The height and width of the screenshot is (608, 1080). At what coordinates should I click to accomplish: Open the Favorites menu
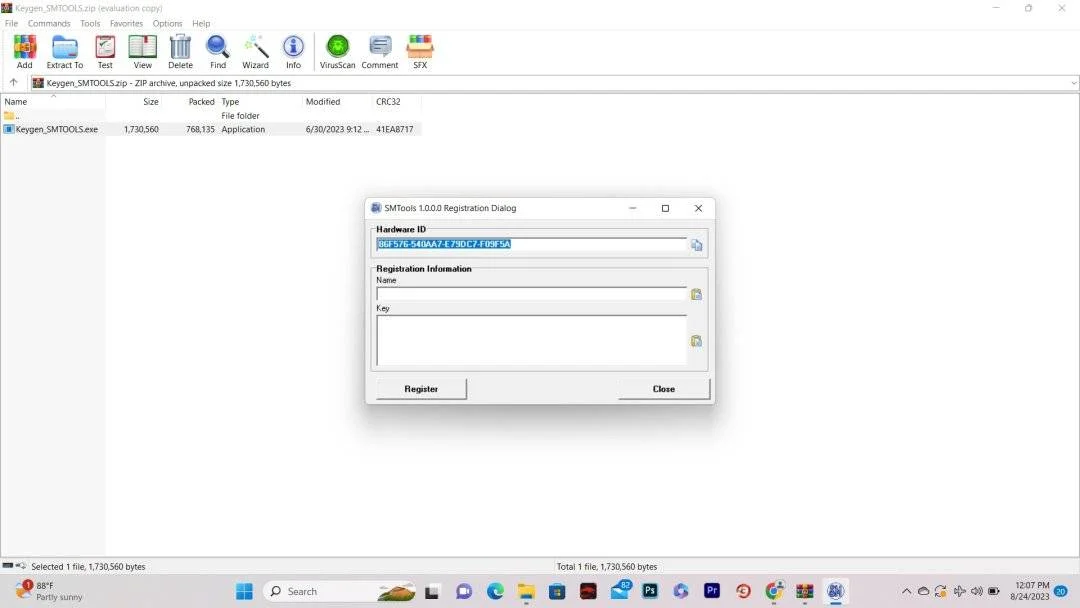(127, 23)
